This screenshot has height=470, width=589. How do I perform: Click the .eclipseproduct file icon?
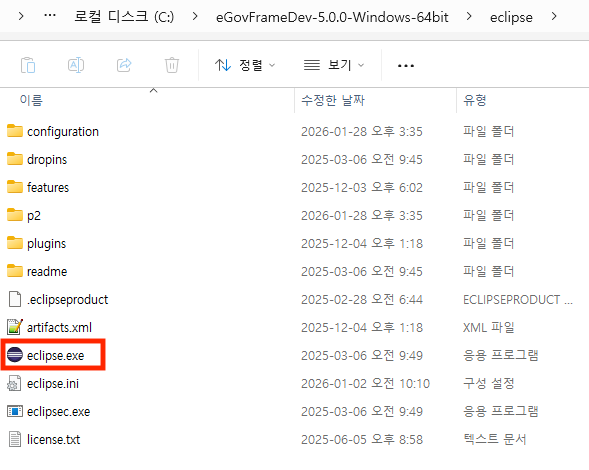click(15, 299)
